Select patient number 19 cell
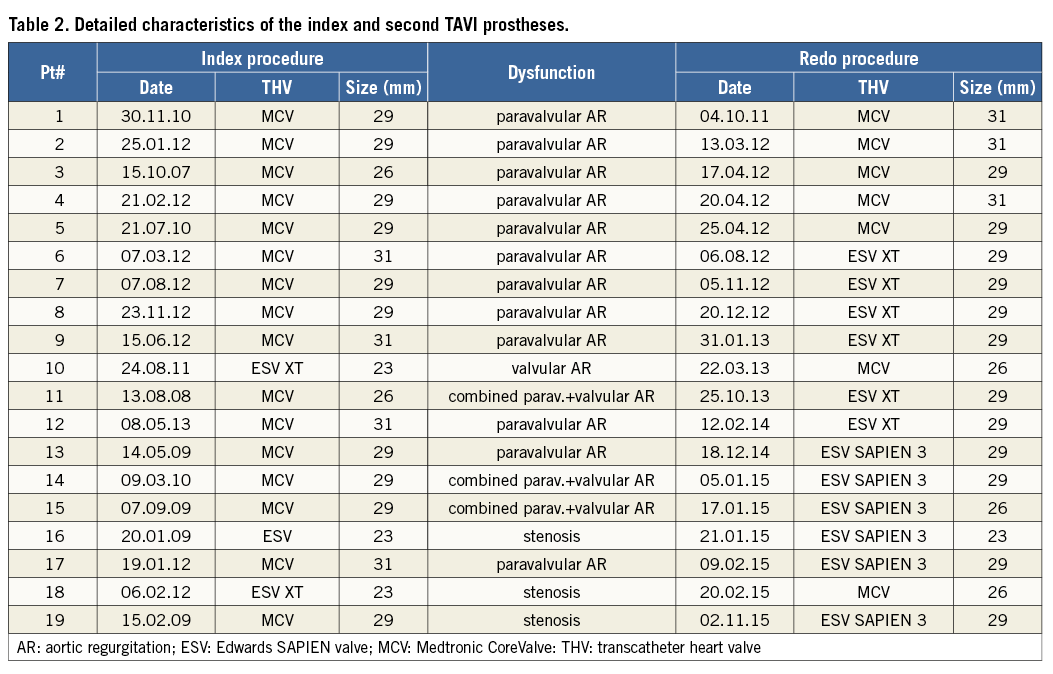 (x=52, y=620)
